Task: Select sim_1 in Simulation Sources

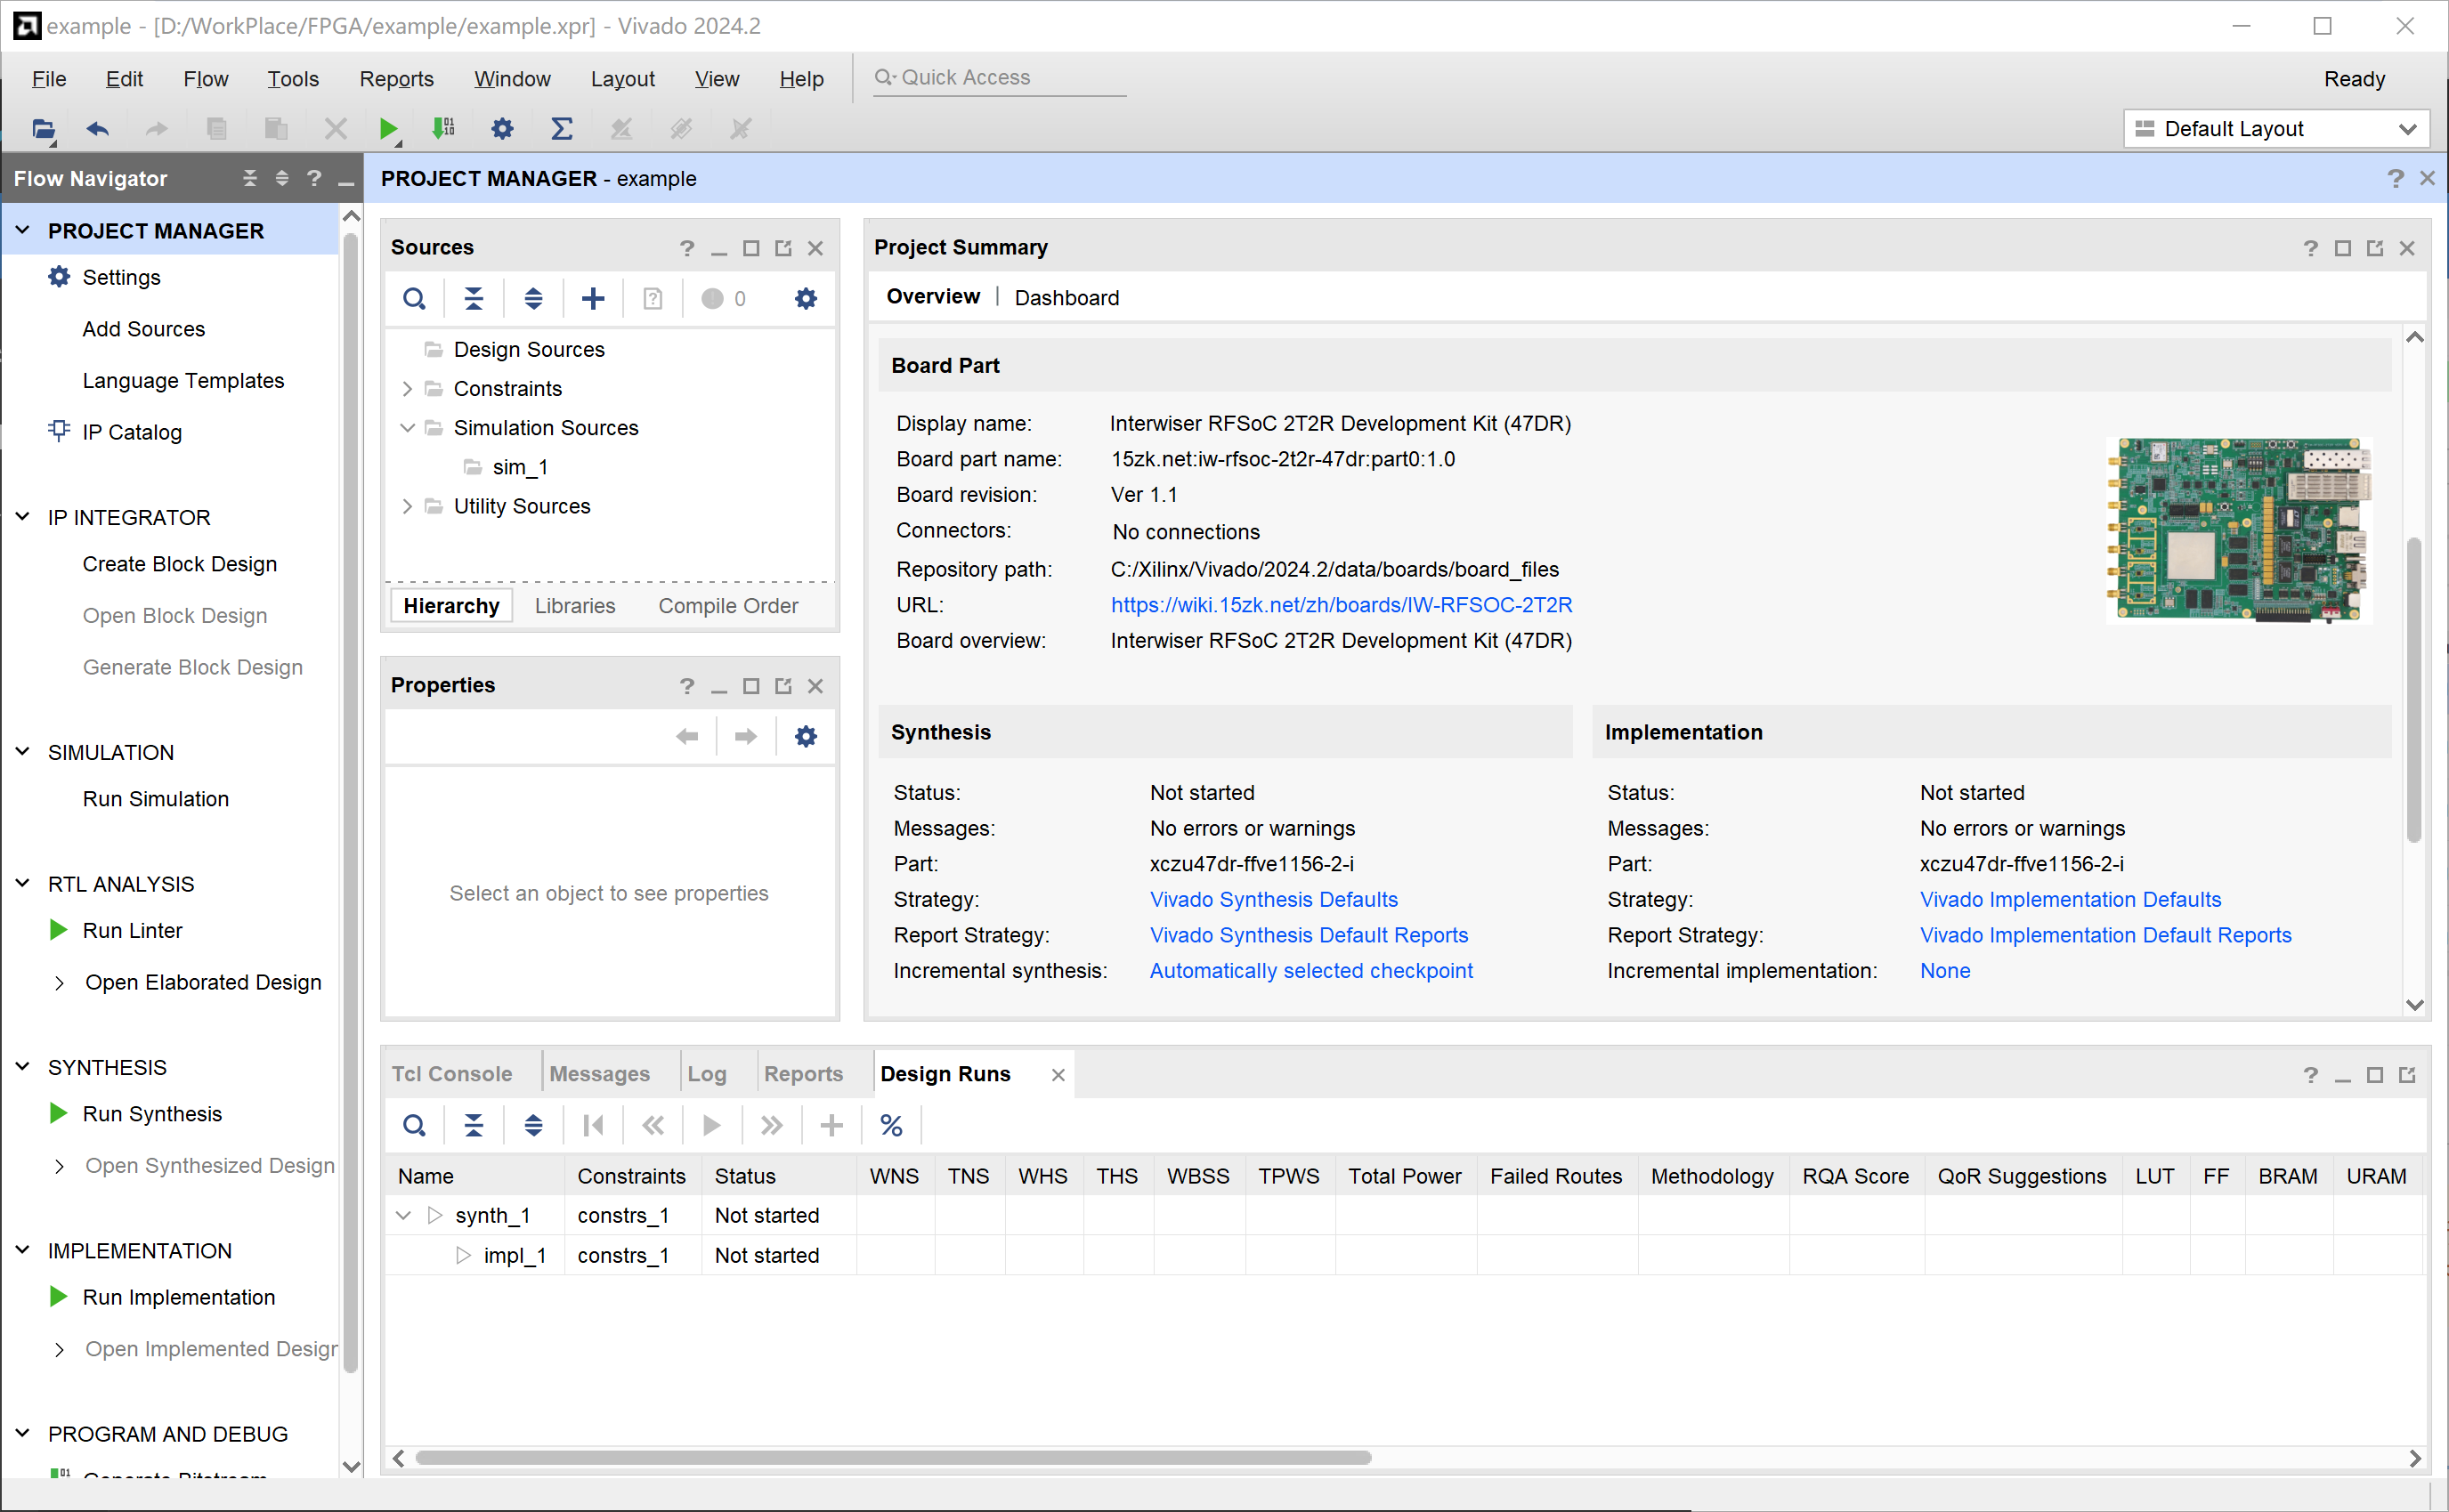Action: click(520, 467)
